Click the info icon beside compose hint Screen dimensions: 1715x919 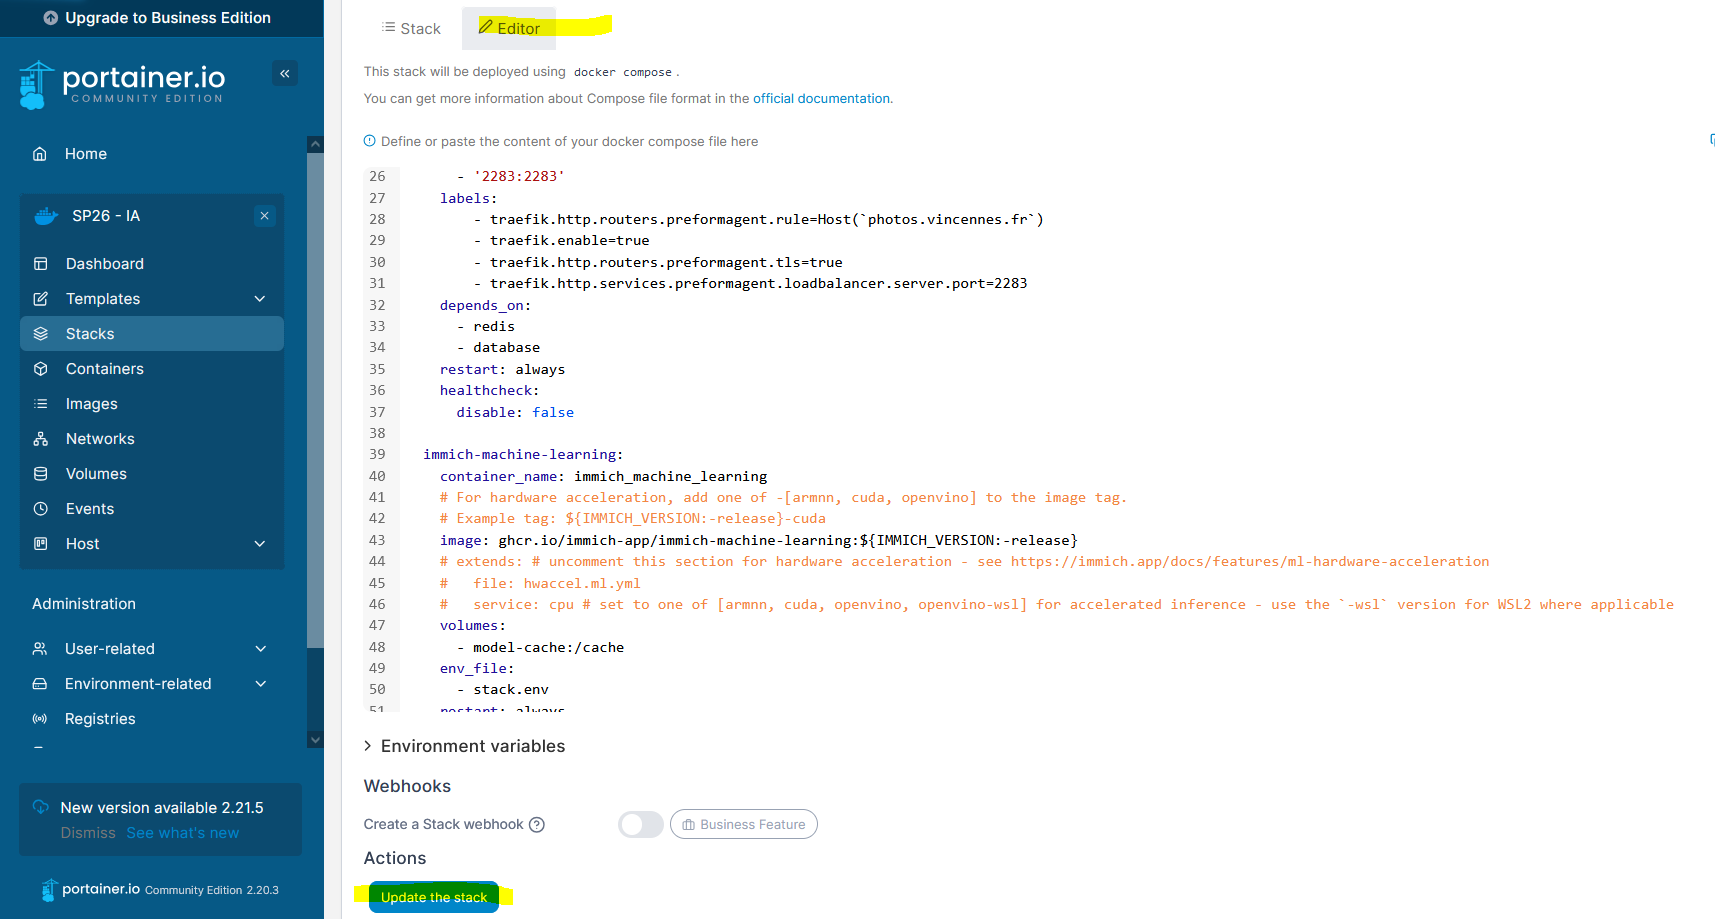pyautogui.click(x=370, y=141)
